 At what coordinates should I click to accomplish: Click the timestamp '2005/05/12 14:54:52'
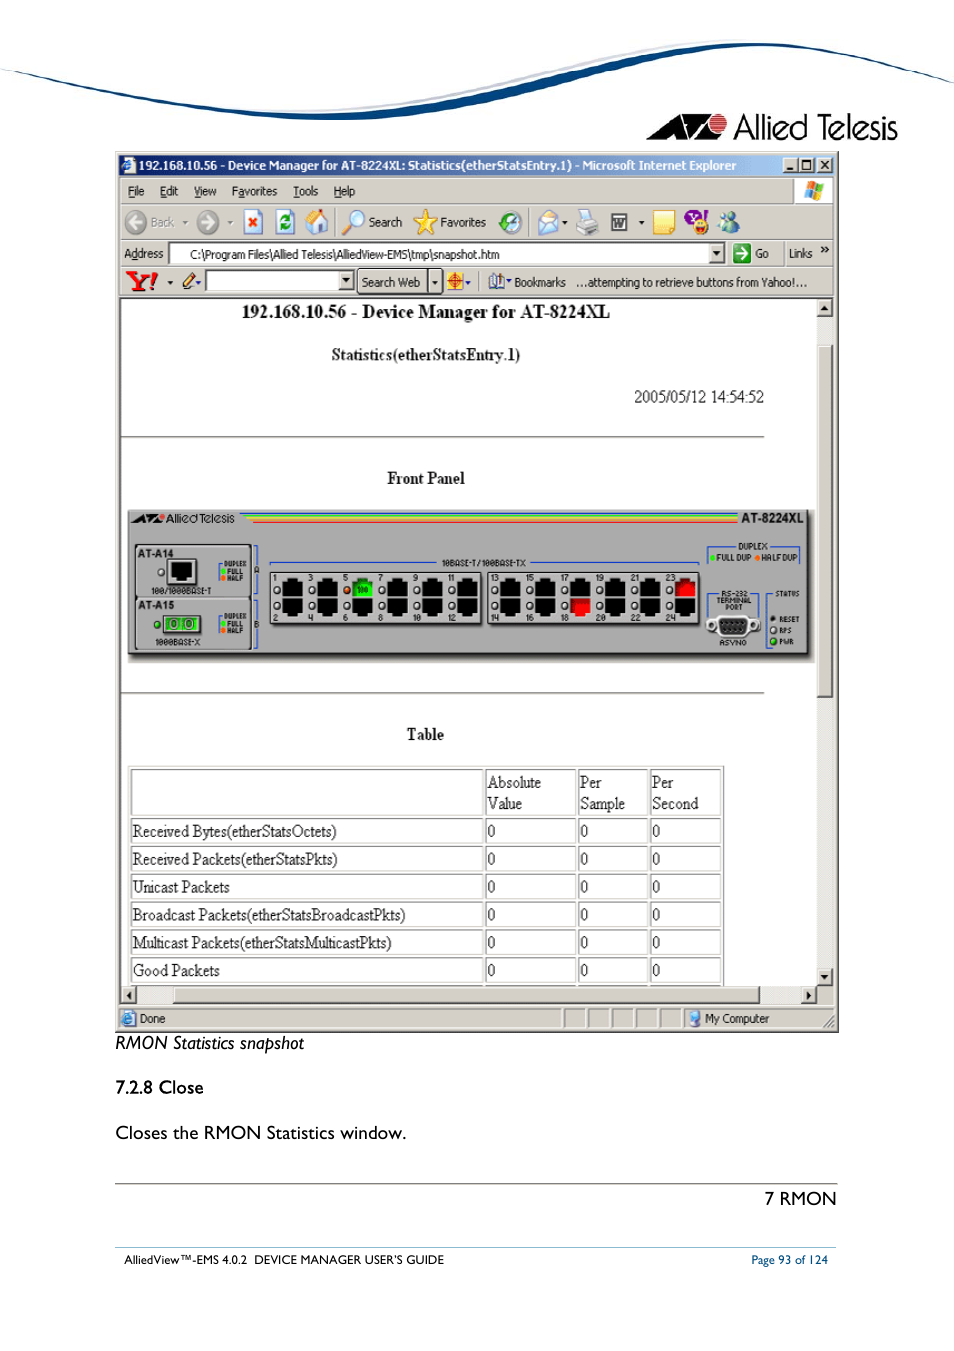click(x=699, y=397)
